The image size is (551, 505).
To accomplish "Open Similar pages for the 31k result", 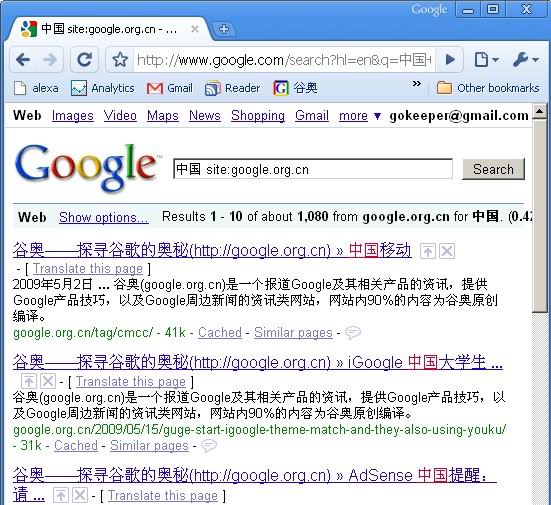I will [x=149, y=446].
